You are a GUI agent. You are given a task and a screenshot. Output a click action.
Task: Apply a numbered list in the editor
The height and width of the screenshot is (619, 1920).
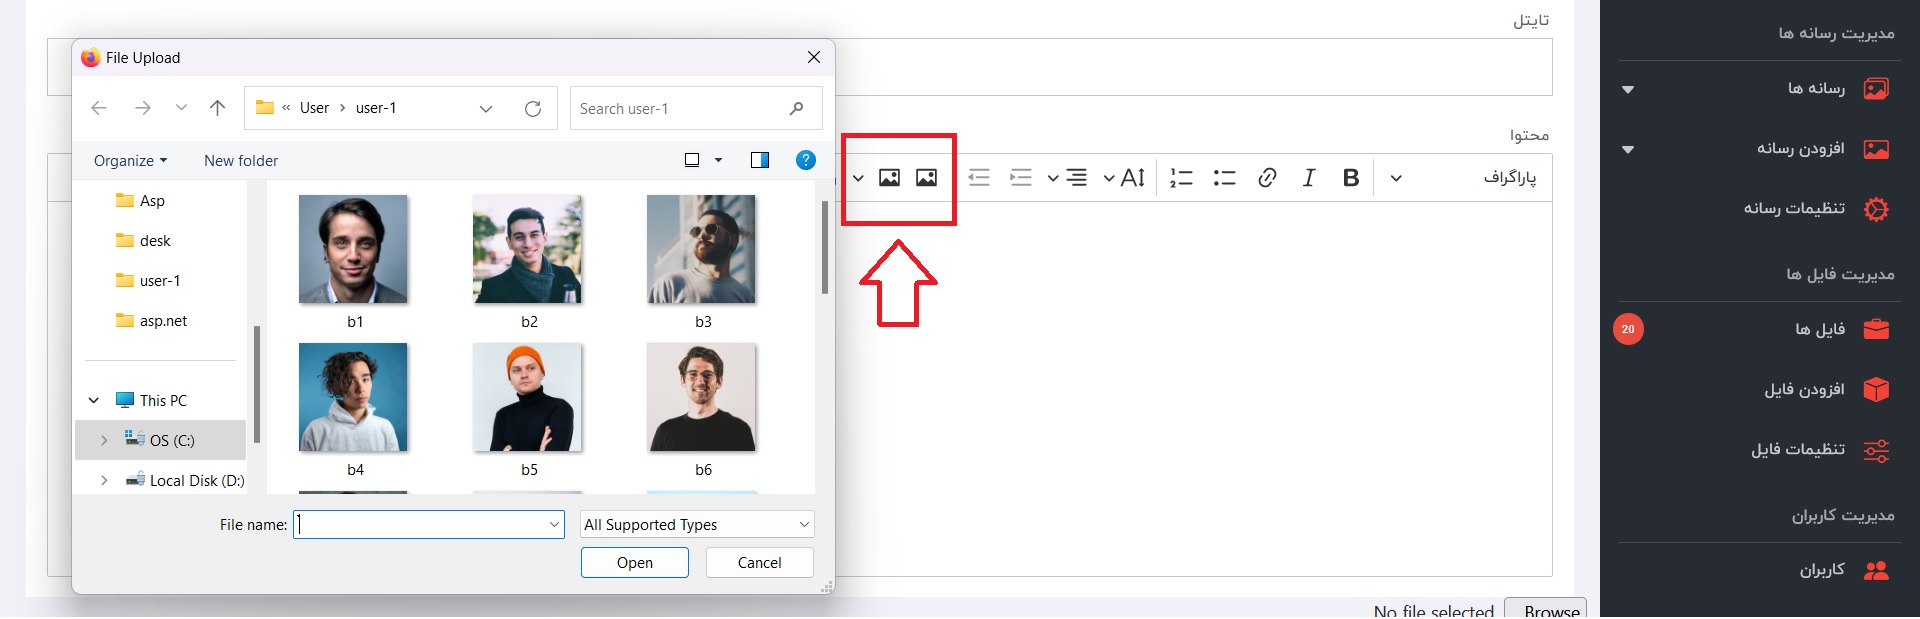pos(1181,178)
